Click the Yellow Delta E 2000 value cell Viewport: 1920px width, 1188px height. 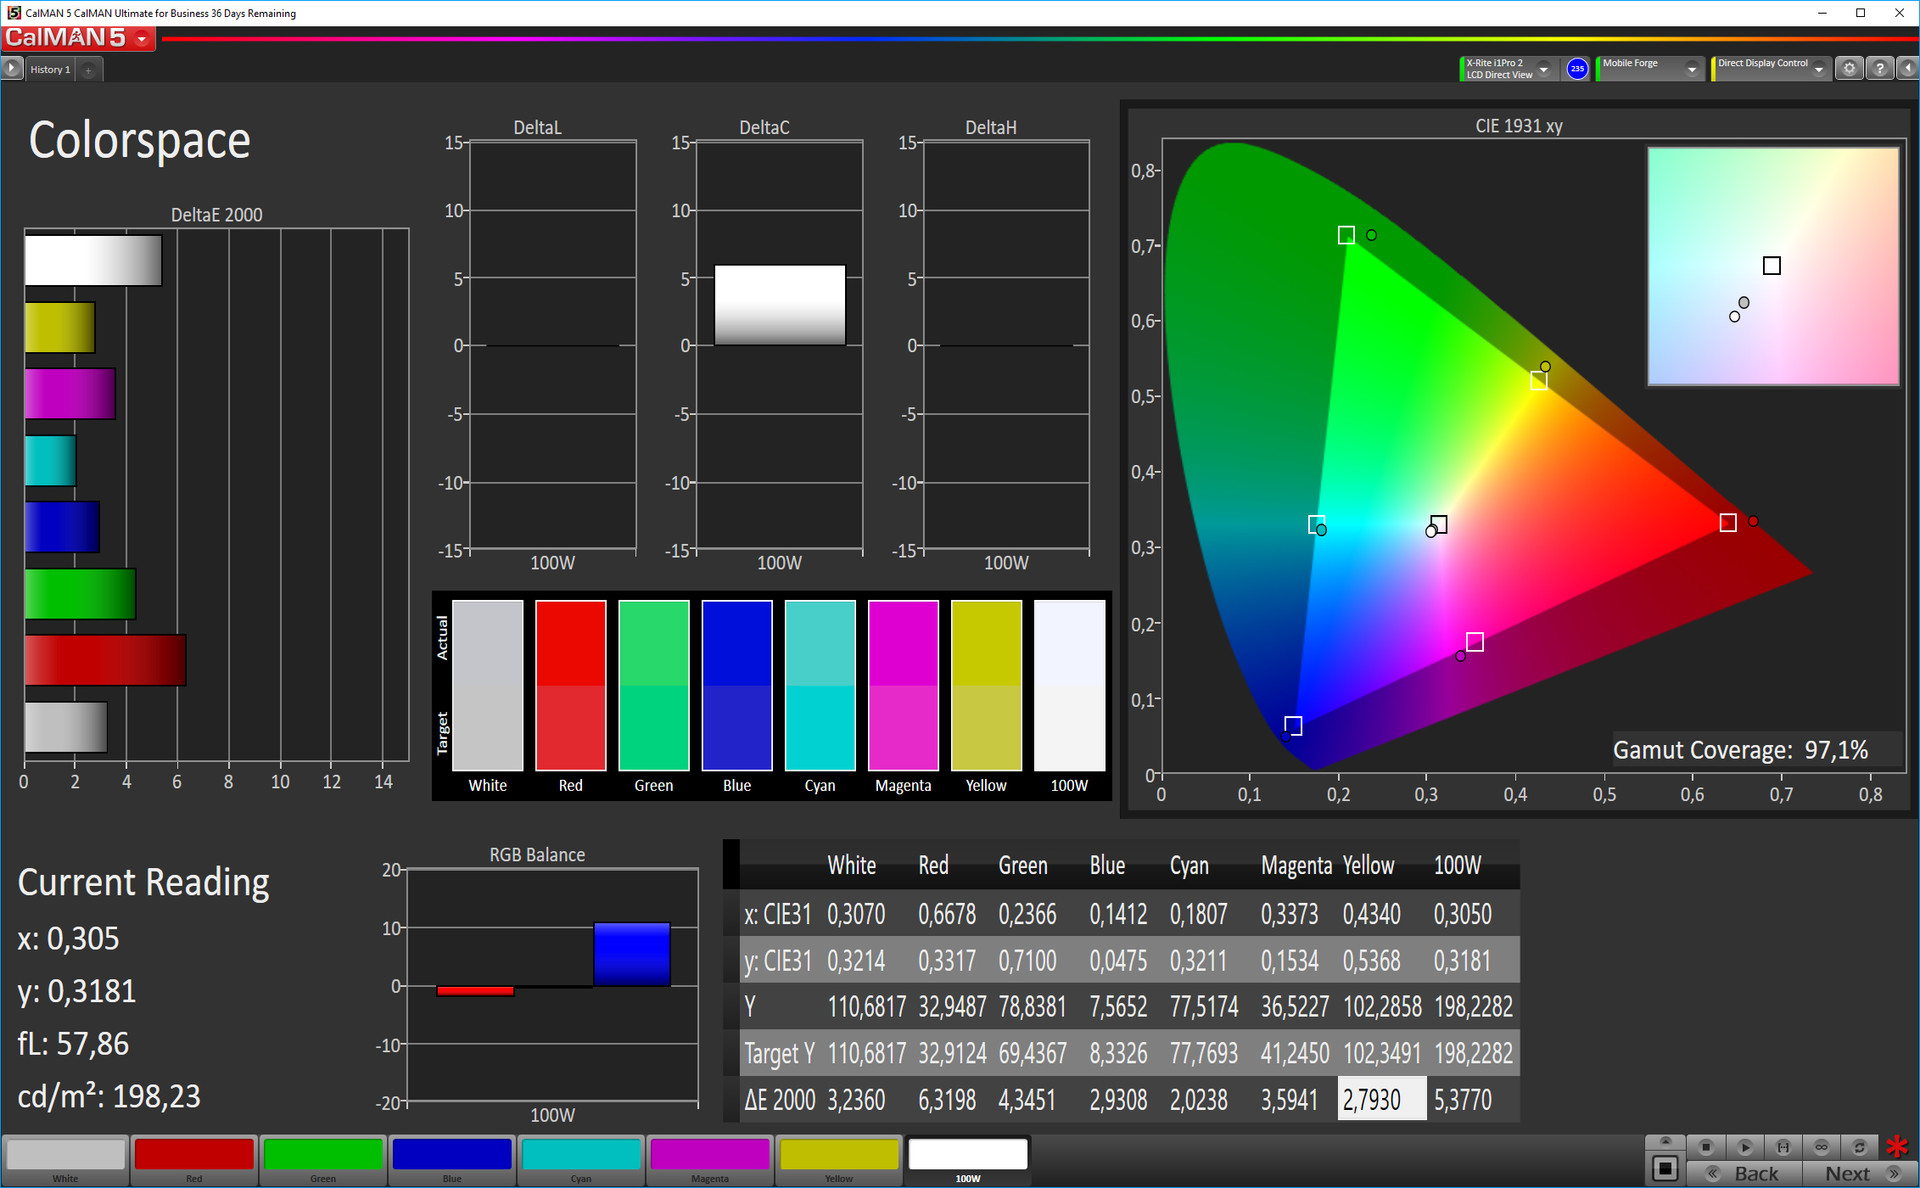pyautogui.click(x=1381, y=1100)
